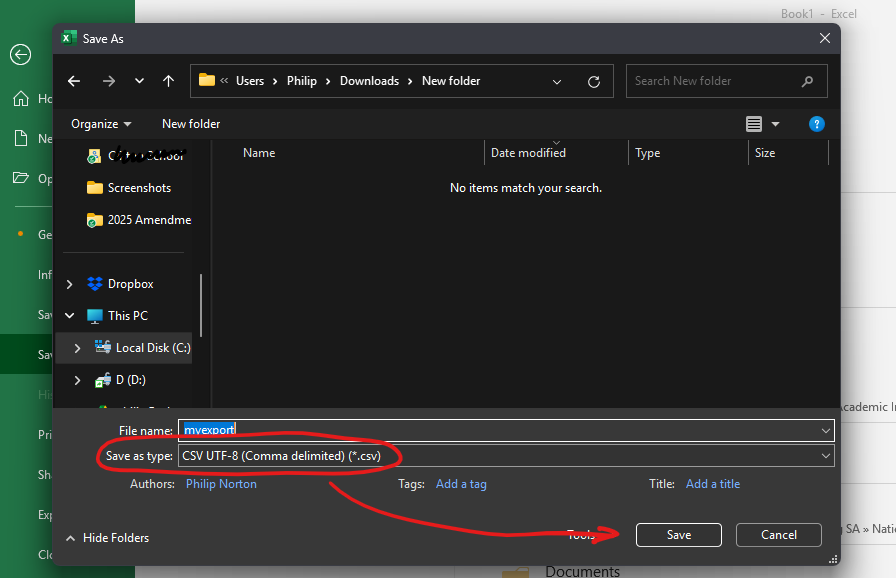Expand the D (D:) drive node
Image resolution: width=896 pixels, height=578 pixels.
(77, 380)
